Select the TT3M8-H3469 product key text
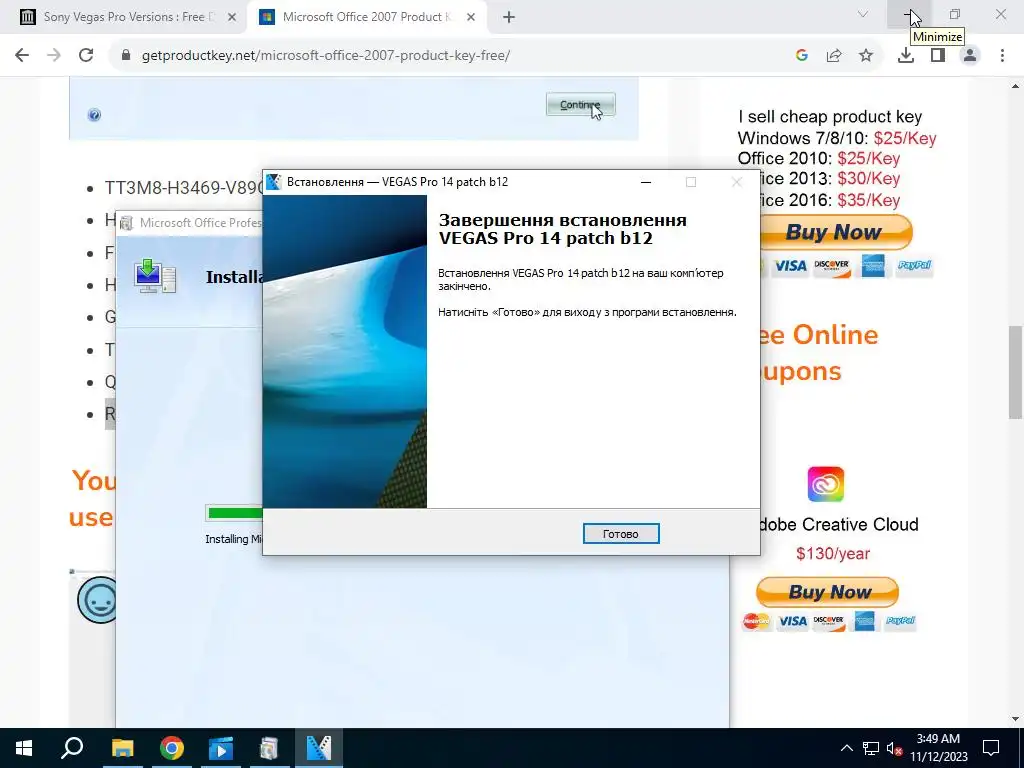 pos(184,188)
